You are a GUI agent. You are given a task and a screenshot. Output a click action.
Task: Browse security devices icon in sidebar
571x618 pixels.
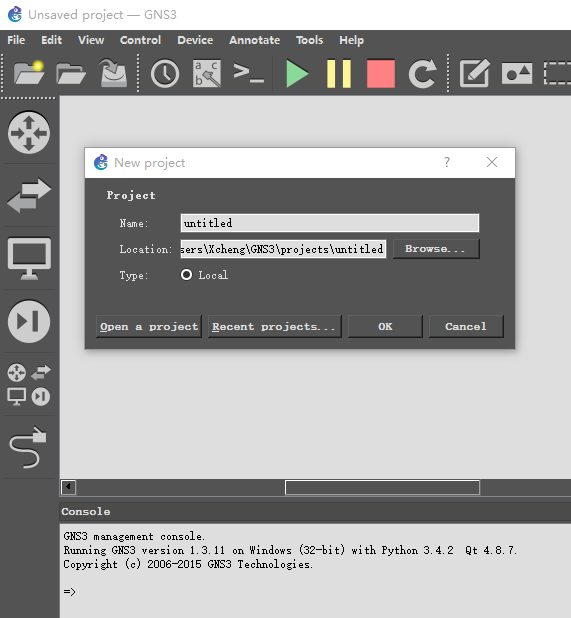(x=29, y=322)
